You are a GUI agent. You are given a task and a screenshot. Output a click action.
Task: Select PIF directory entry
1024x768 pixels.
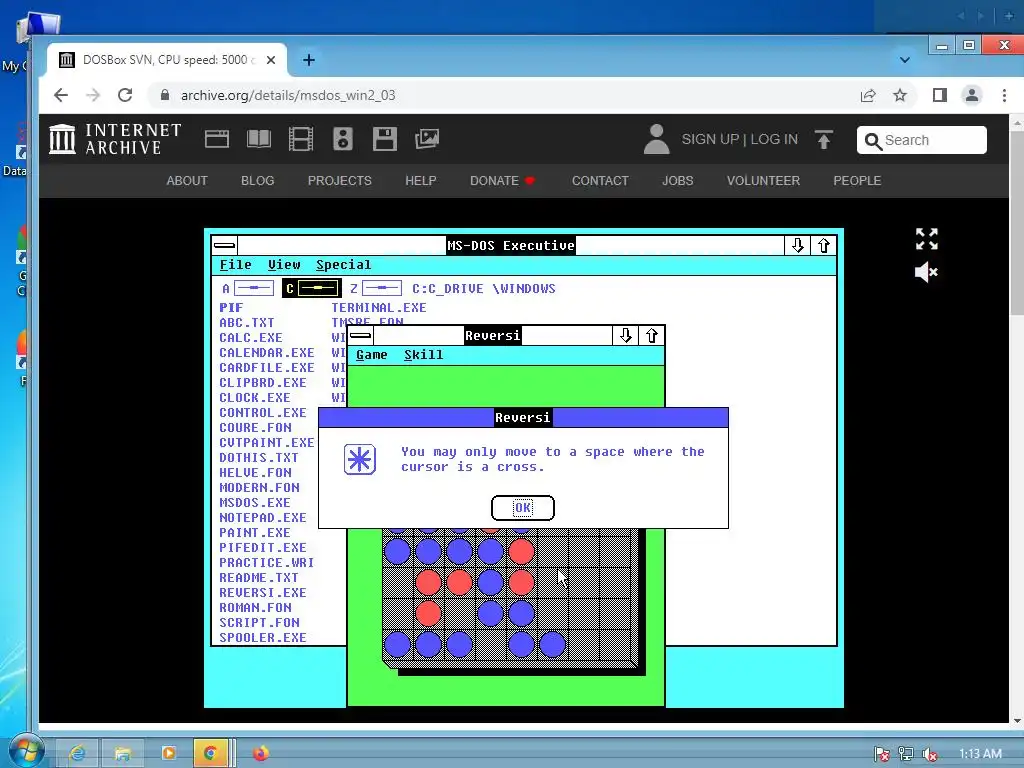click(x=231, y=308)
